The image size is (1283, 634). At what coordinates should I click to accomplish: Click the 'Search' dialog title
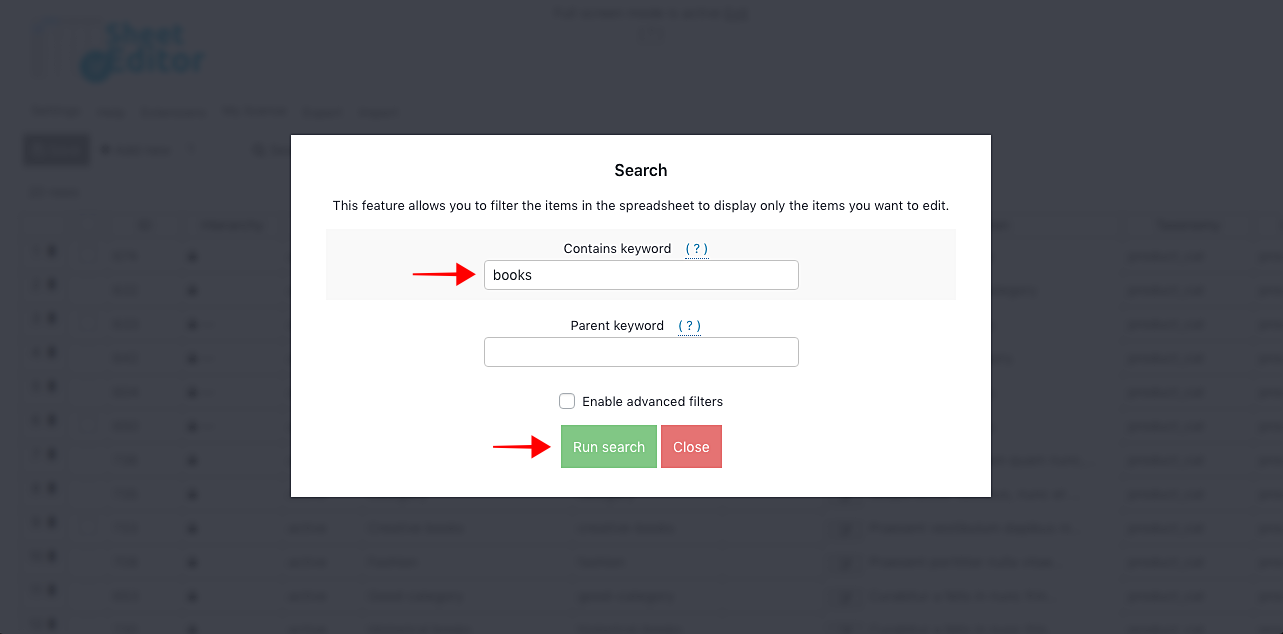click(x=641, y=170)
